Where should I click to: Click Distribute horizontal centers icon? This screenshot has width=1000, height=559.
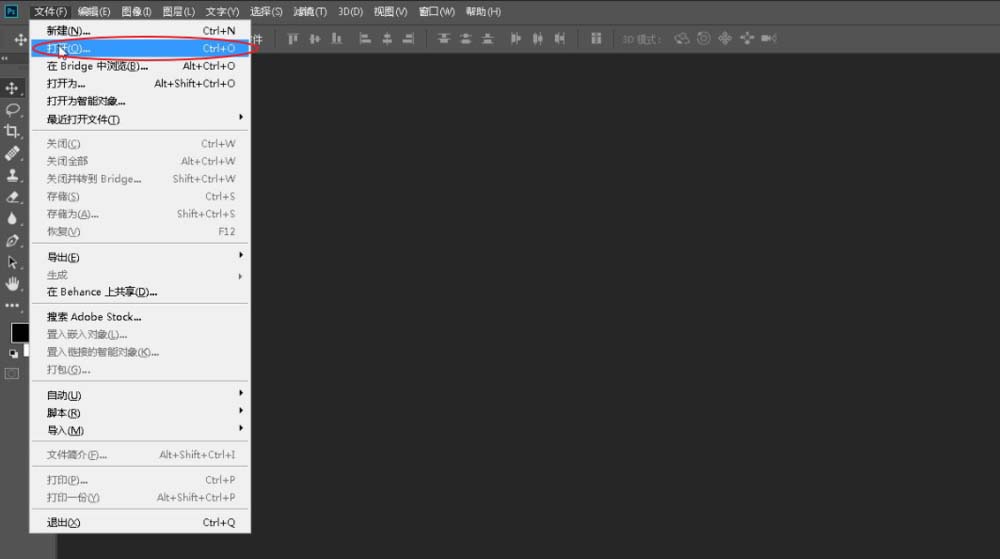[x=538, y=39]
